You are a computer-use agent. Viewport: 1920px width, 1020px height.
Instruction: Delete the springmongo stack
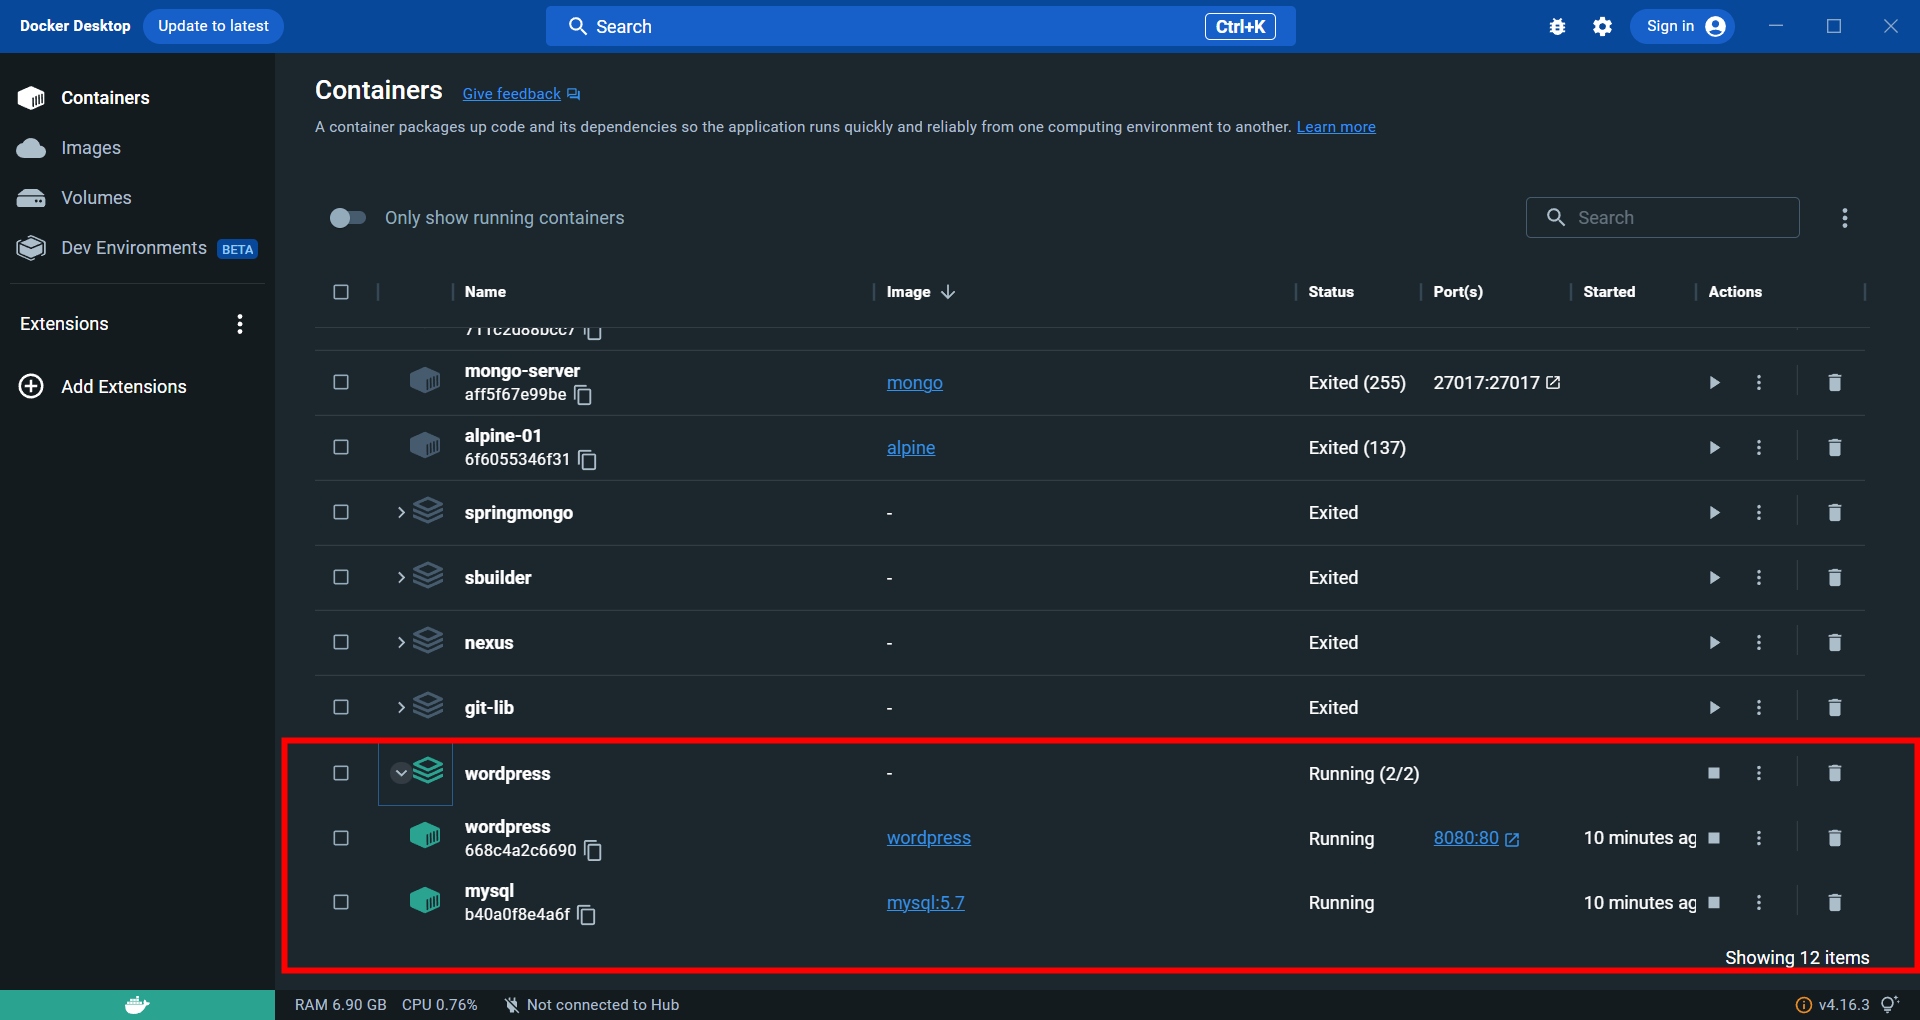[1834, 513]
